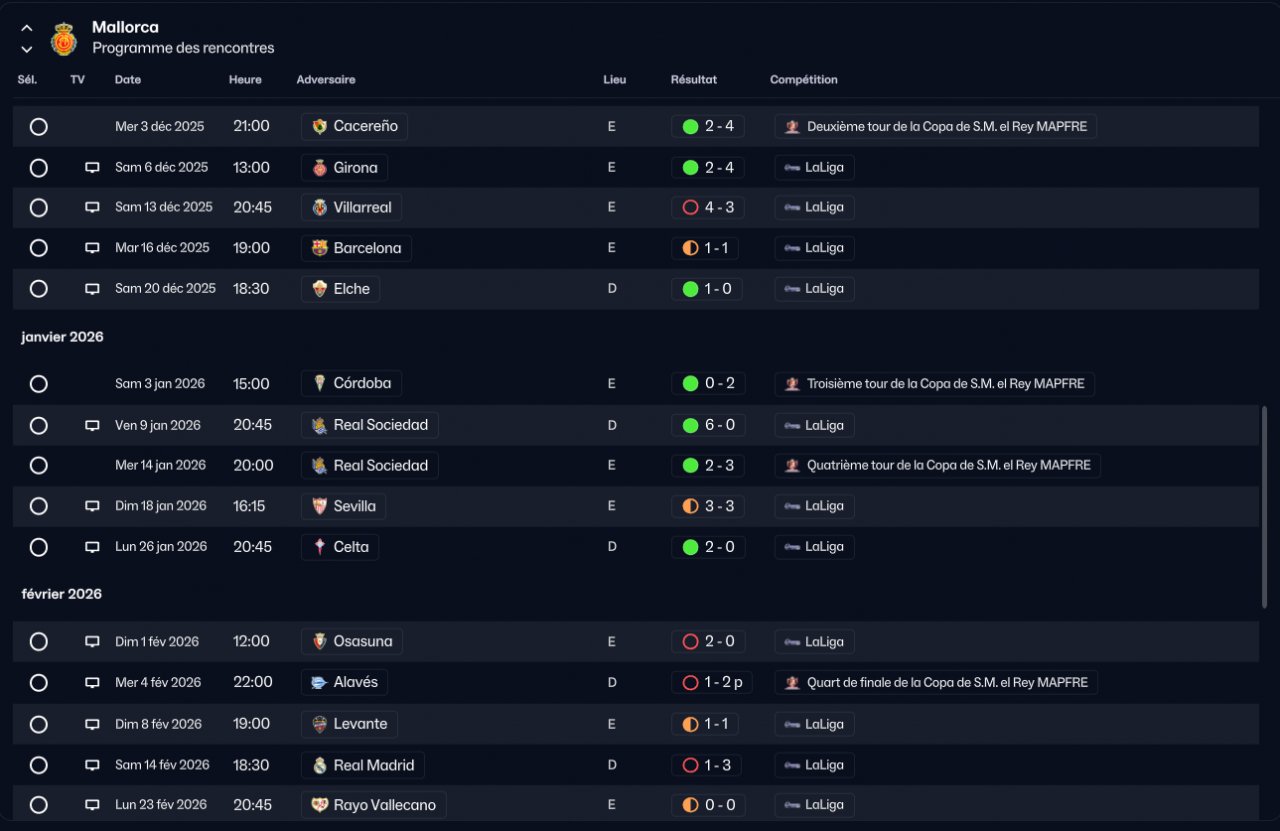1280x831 pixels.
Task: Sort by the Date column header
Action: (128, 80)
